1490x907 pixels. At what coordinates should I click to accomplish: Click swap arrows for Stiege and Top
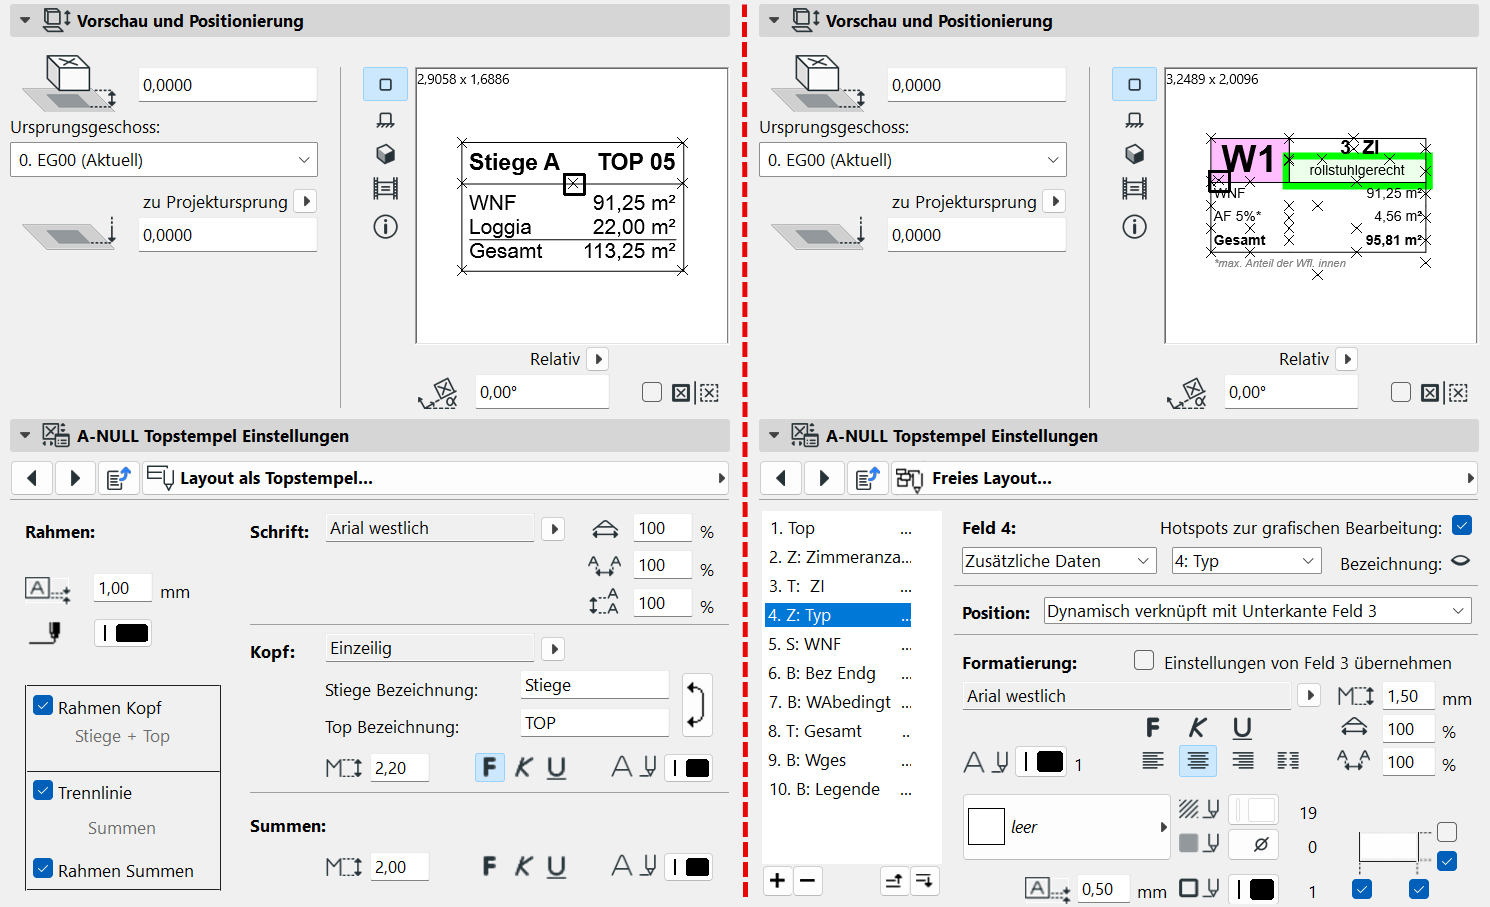coord(696,704)
